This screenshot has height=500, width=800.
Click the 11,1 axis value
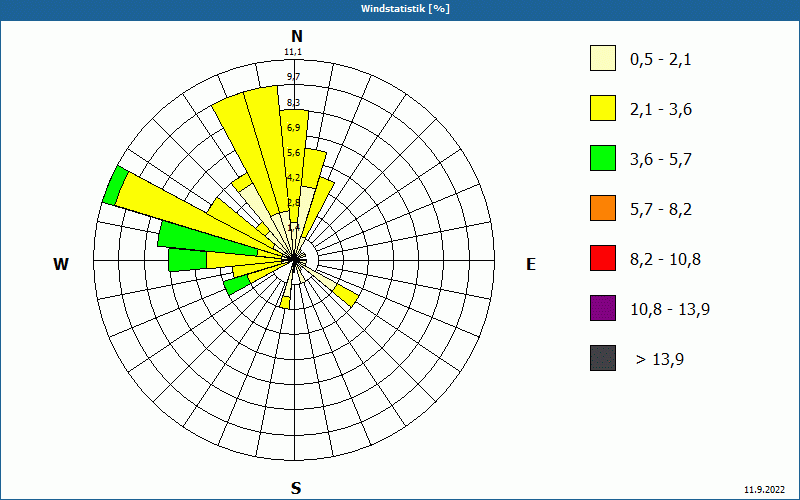[x=293, y=52]
